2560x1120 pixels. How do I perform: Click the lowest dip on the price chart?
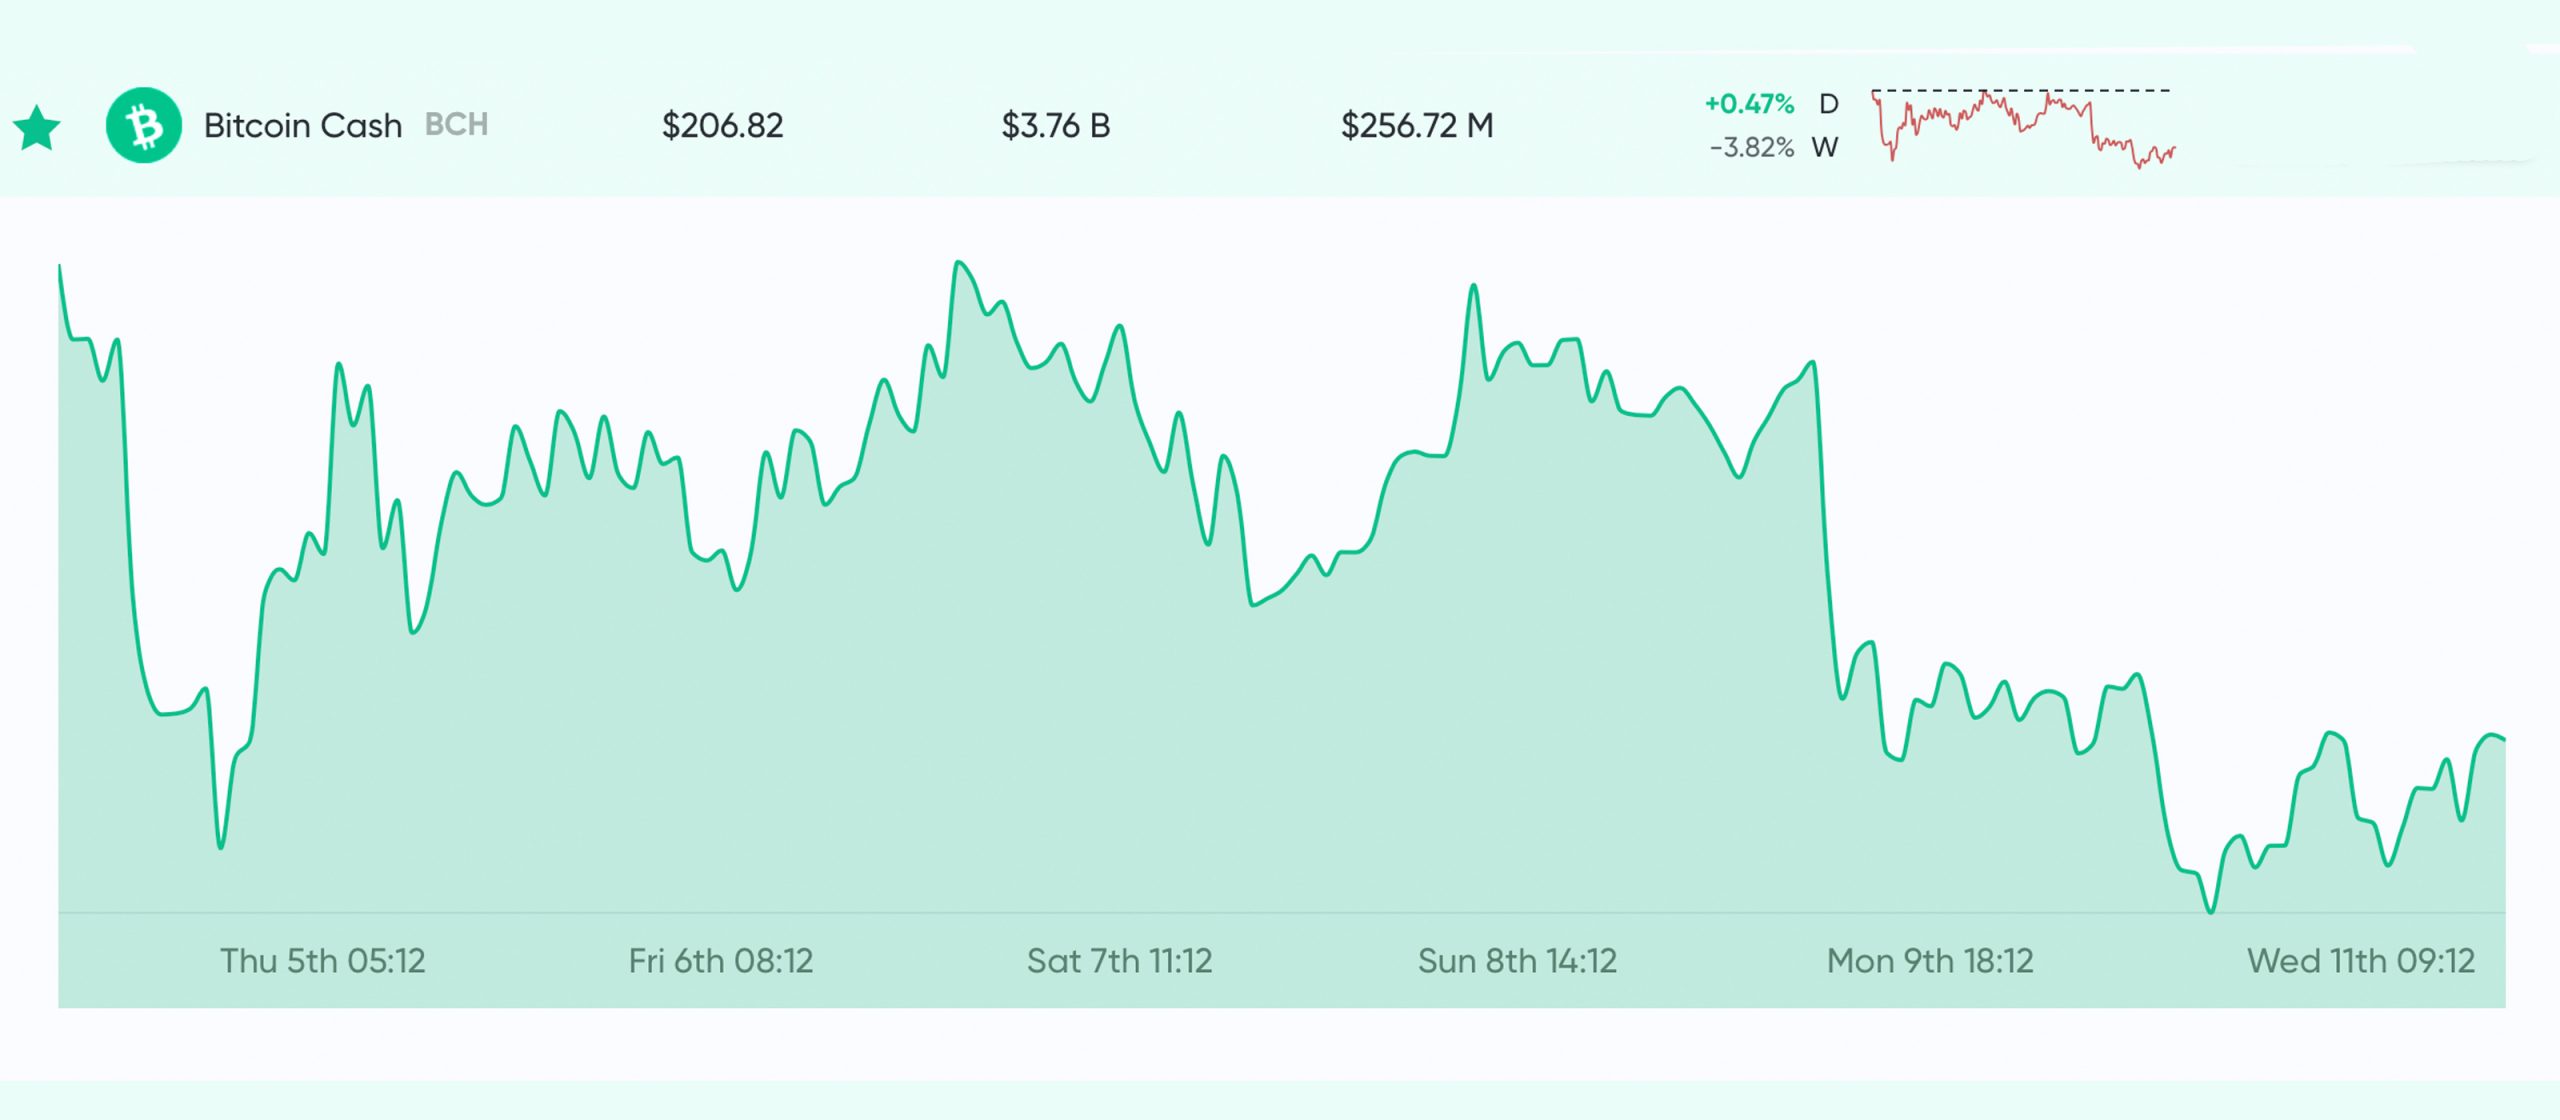(x=2210, y=911)
